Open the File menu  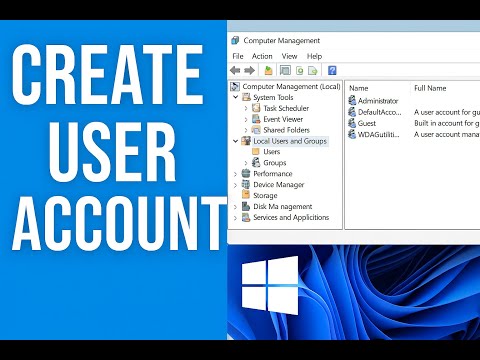238,56
